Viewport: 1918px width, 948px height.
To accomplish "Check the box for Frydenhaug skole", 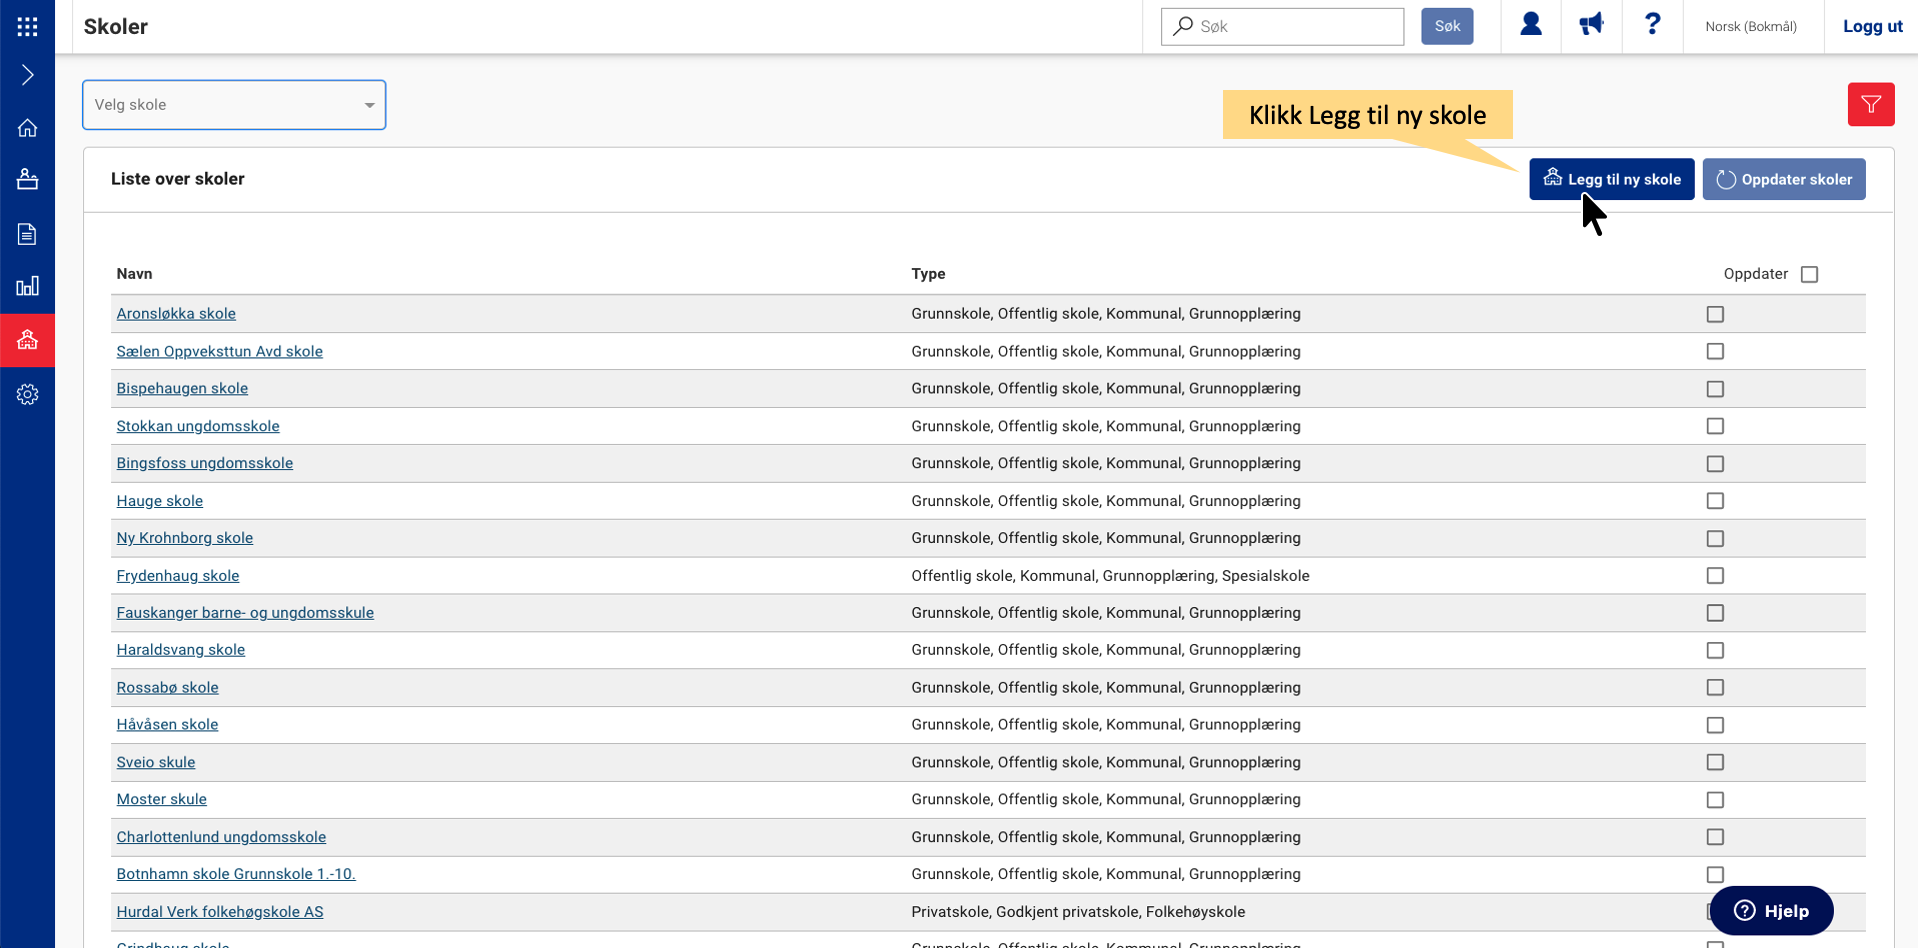I will coord(1715,576).
